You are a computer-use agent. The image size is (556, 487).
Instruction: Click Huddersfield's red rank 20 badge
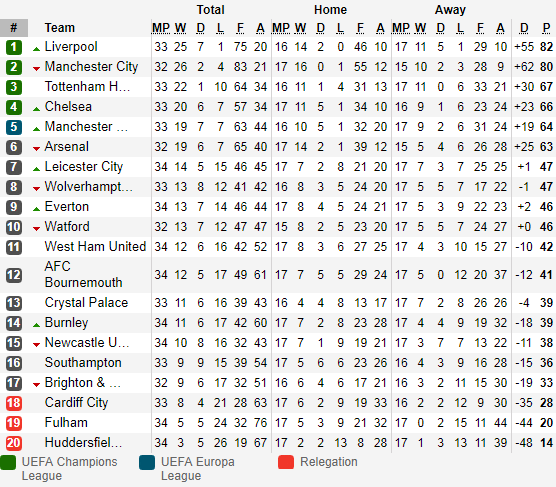[x=14, y=443]
